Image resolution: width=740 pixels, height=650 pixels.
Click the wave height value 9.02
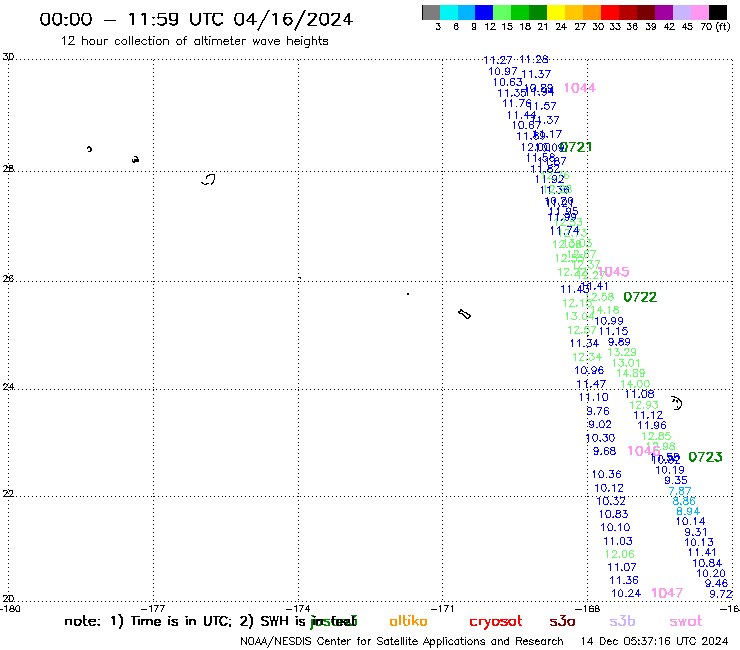pos(600,424)
